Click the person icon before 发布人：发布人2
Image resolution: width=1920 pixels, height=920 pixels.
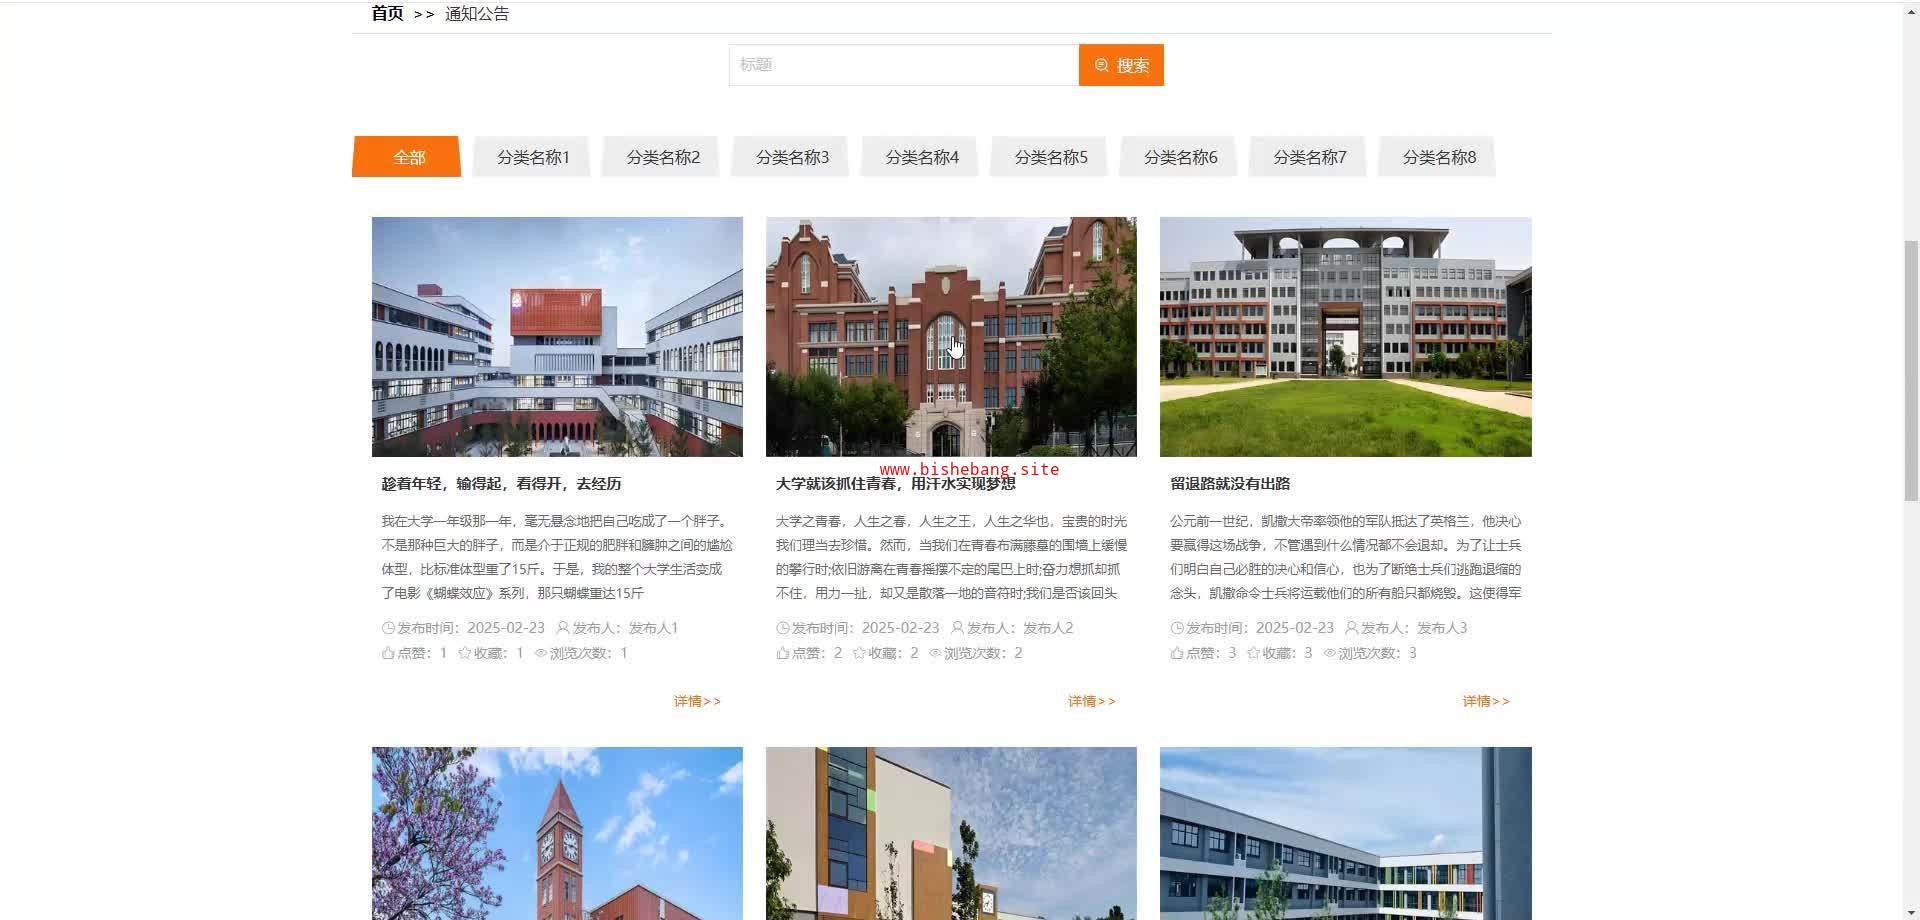(x=957, y=628)
